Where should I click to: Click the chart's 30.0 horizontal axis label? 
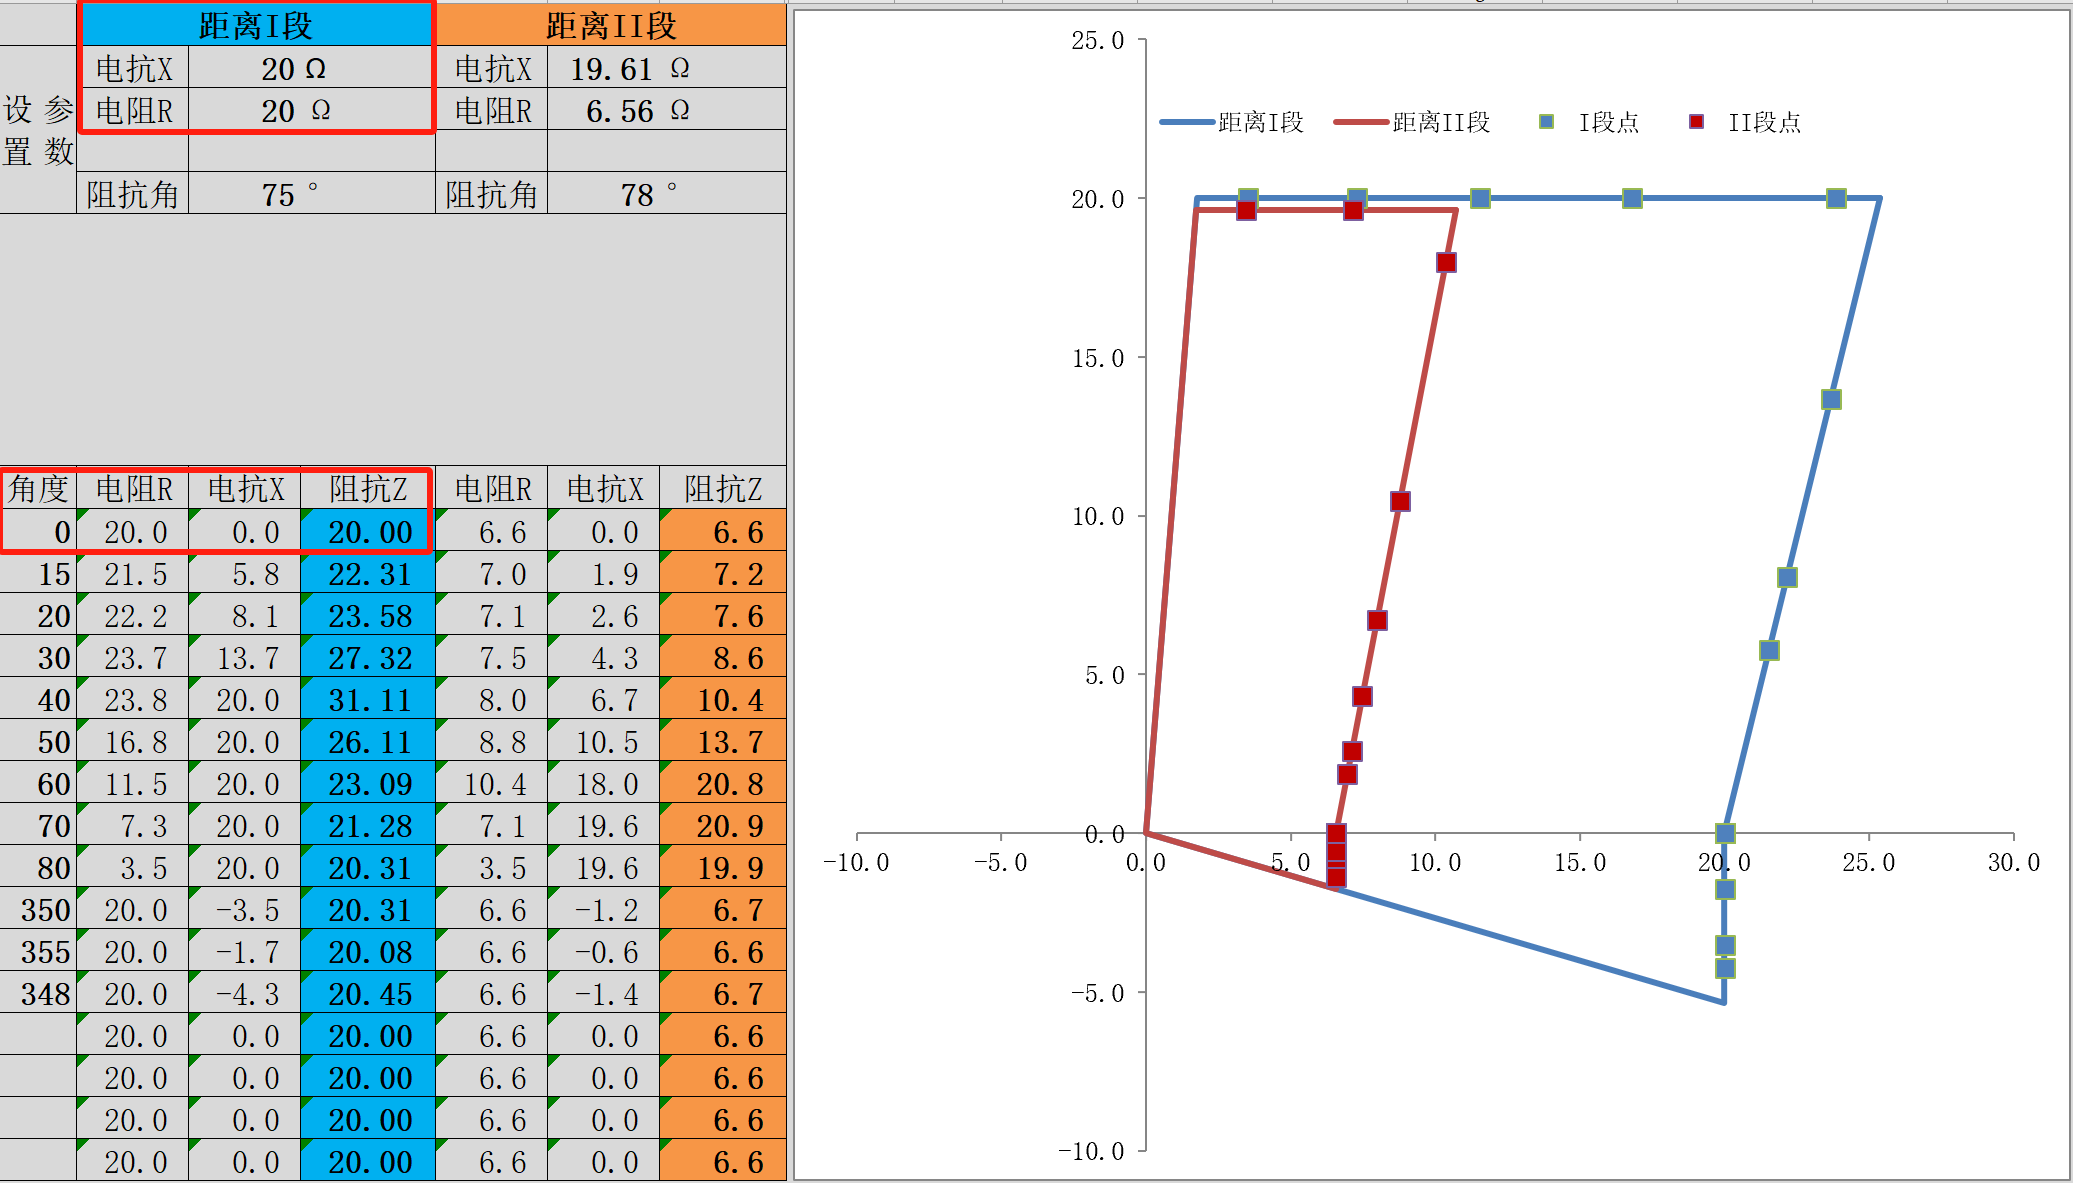[x=2013, y=862]
